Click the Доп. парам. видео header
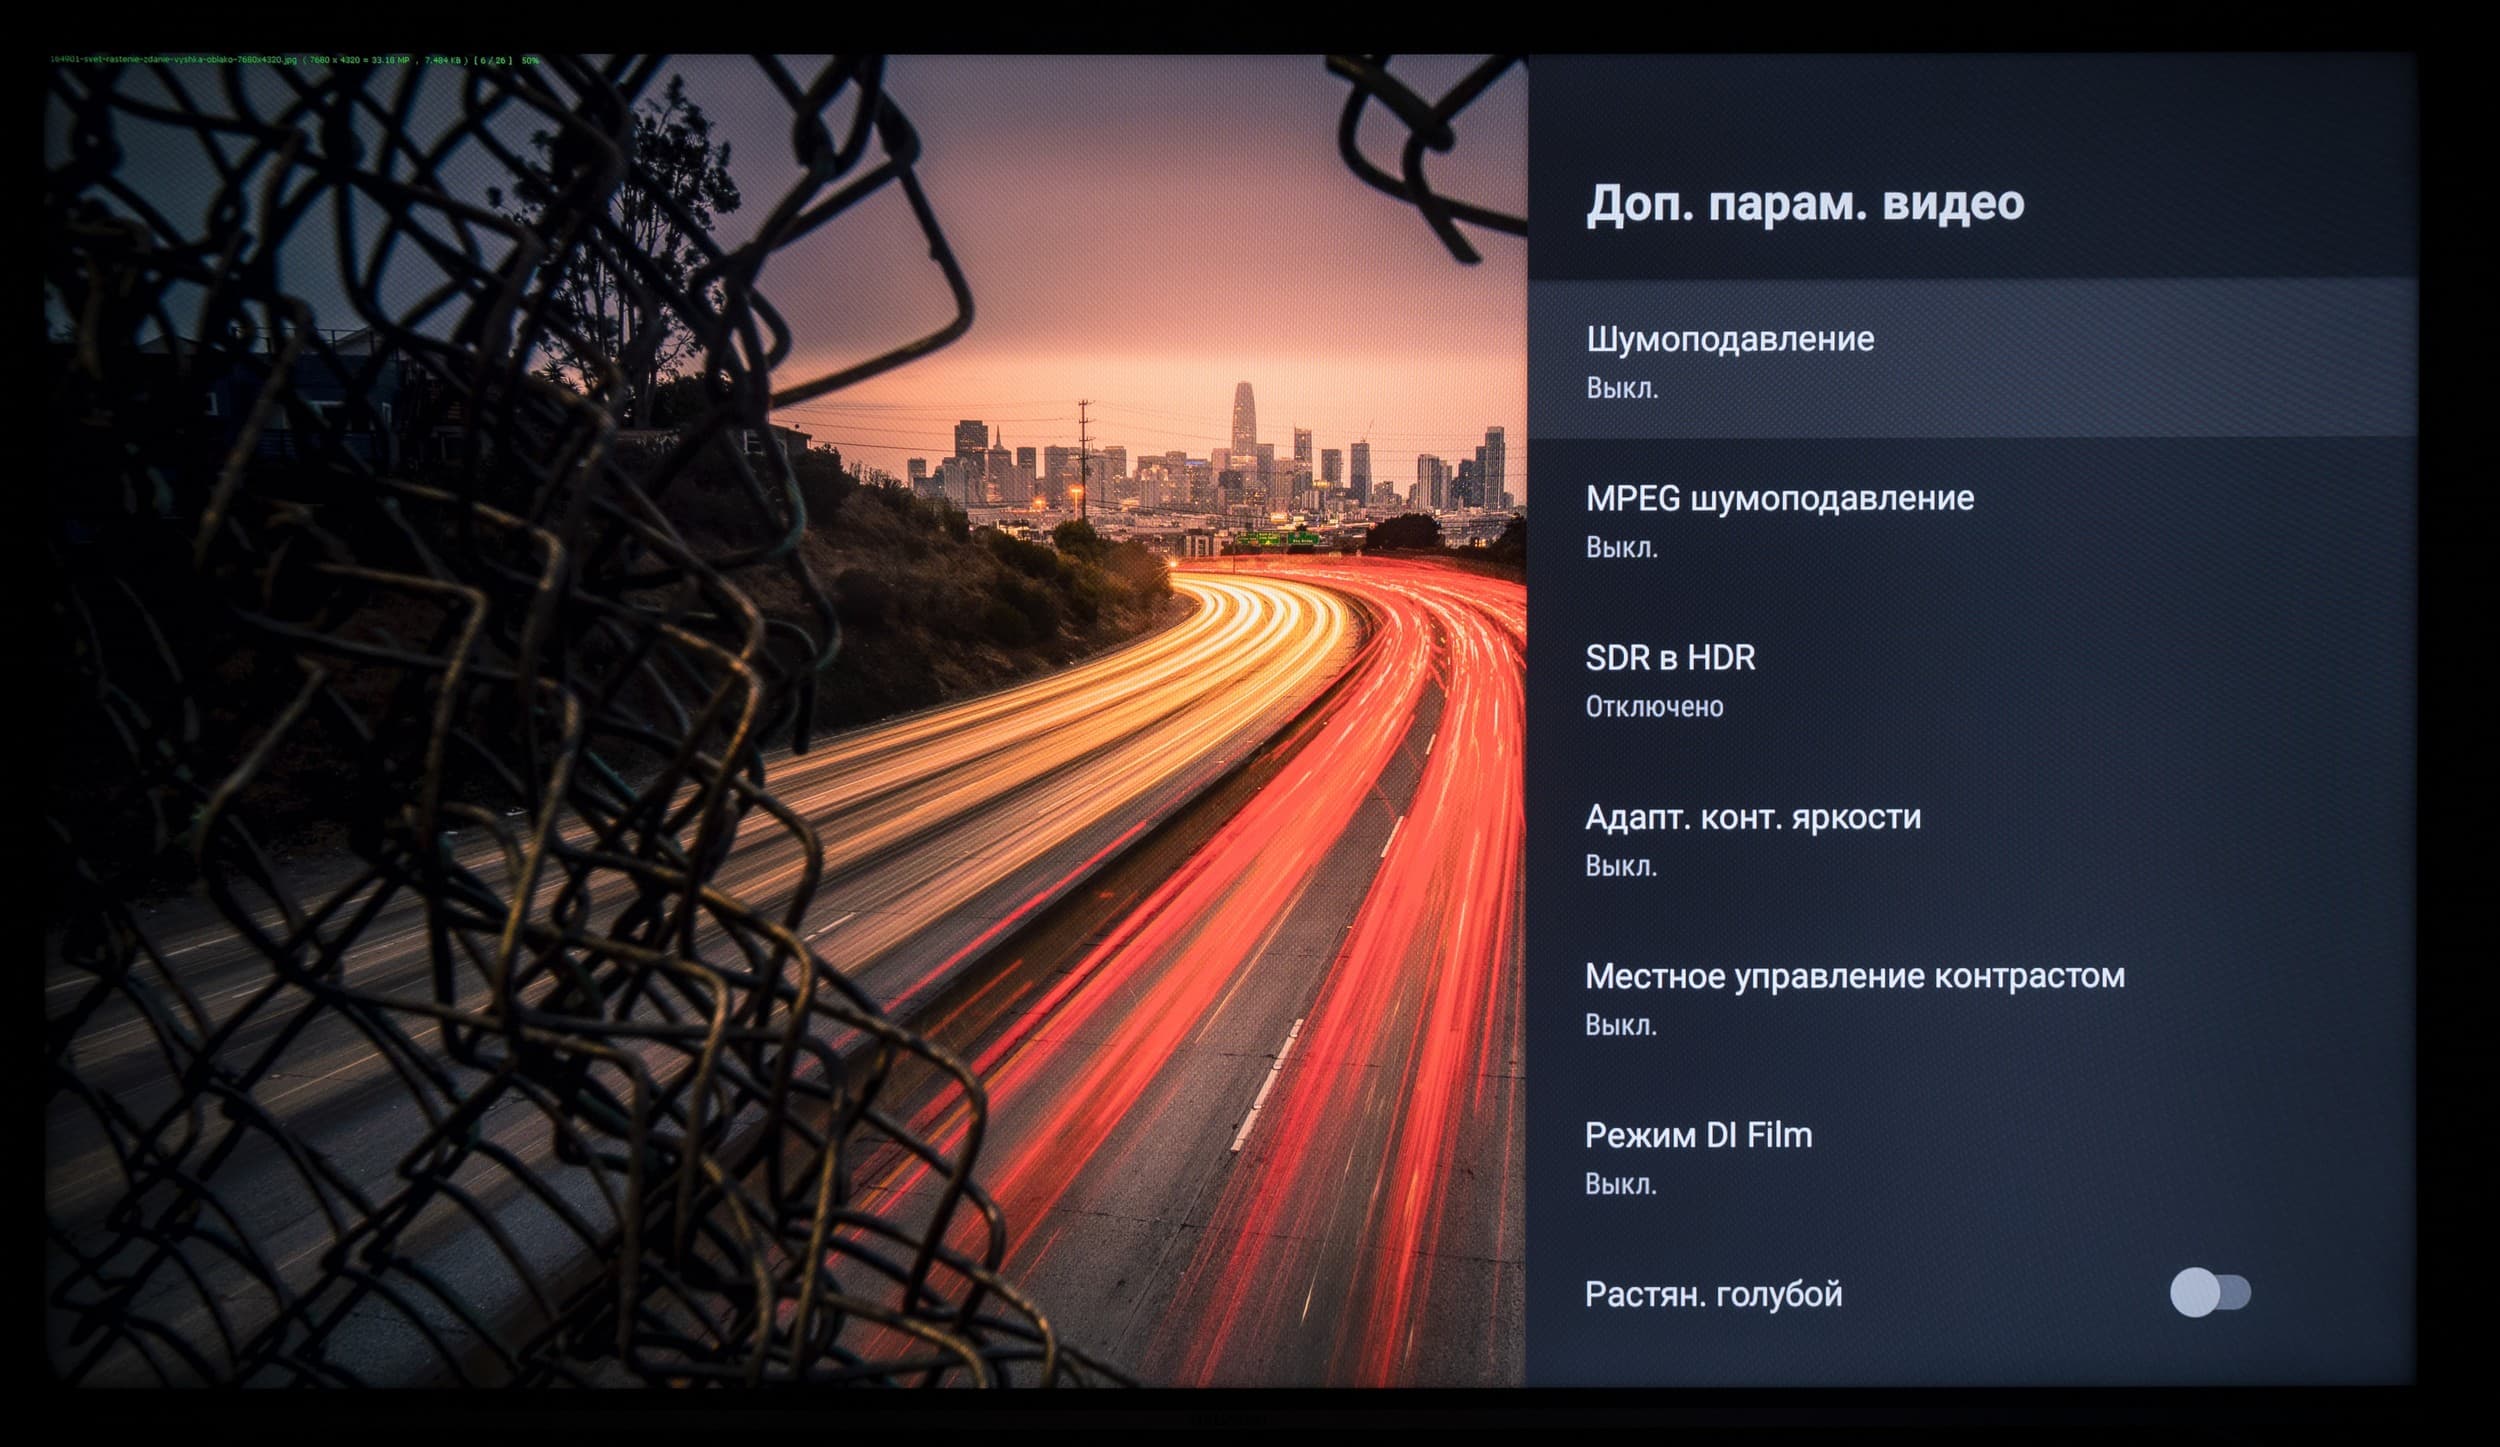The height and width of the screenshot is (1447, 2500). (1804, 203)
